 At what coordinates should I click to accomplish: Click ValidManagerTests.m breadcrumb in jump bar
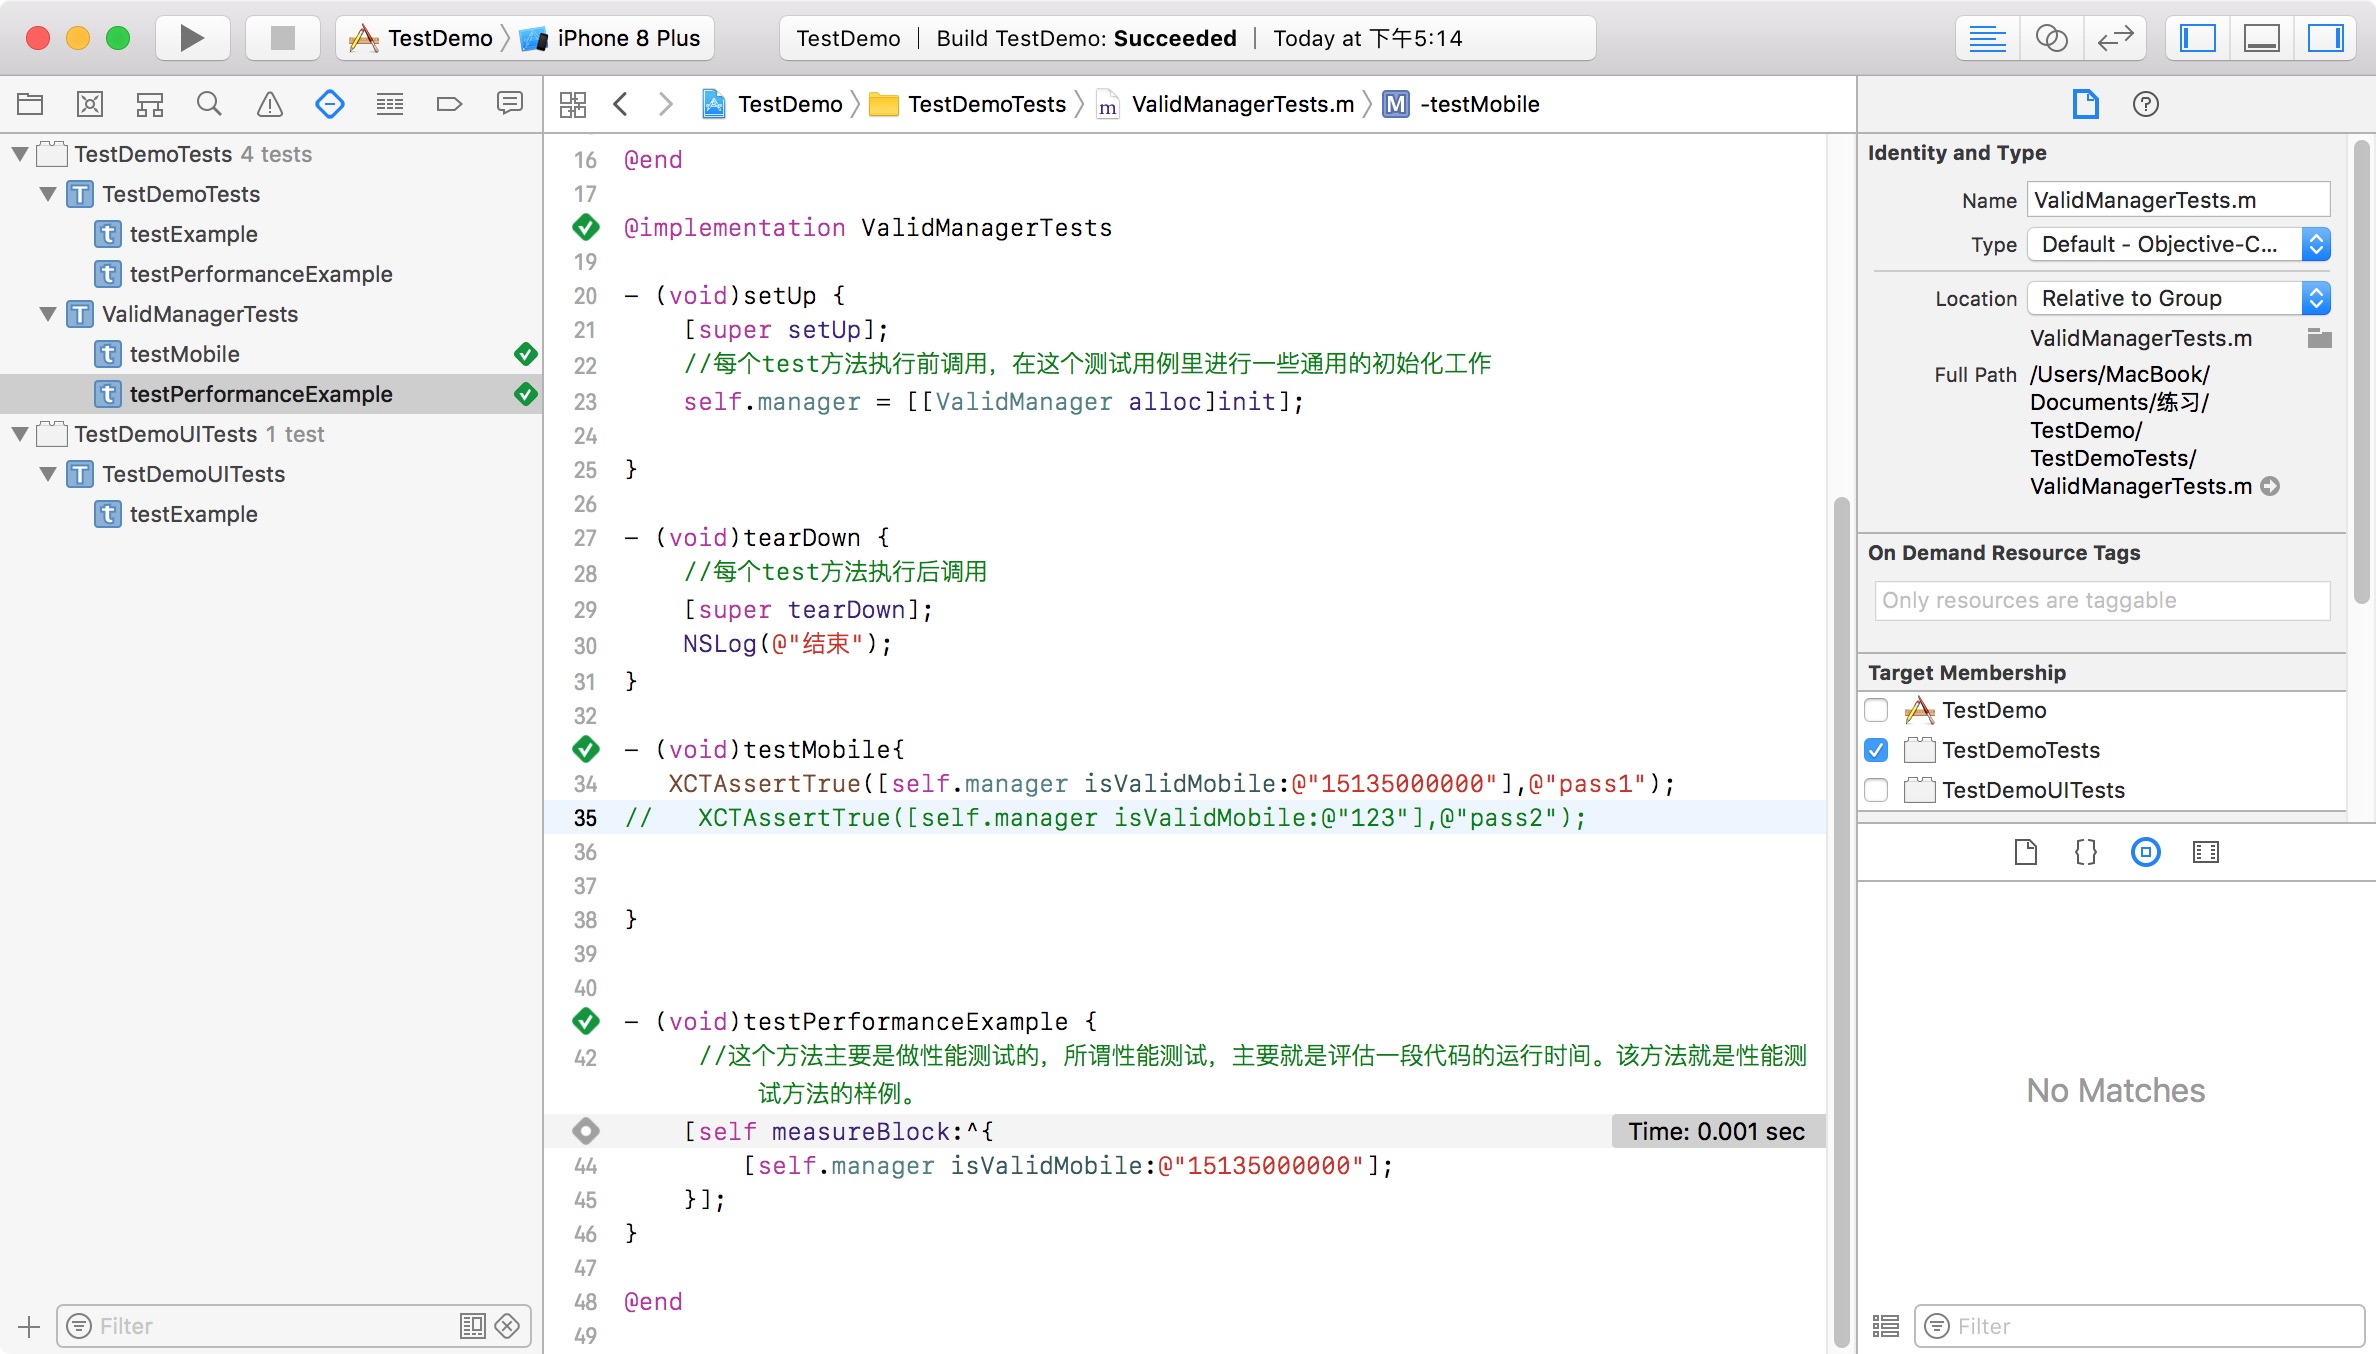[1226, 104]
